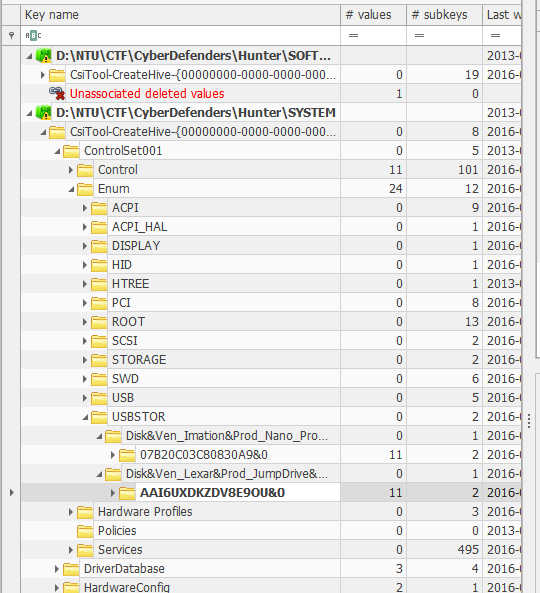Select the SCSI key

tap(124, 341)
